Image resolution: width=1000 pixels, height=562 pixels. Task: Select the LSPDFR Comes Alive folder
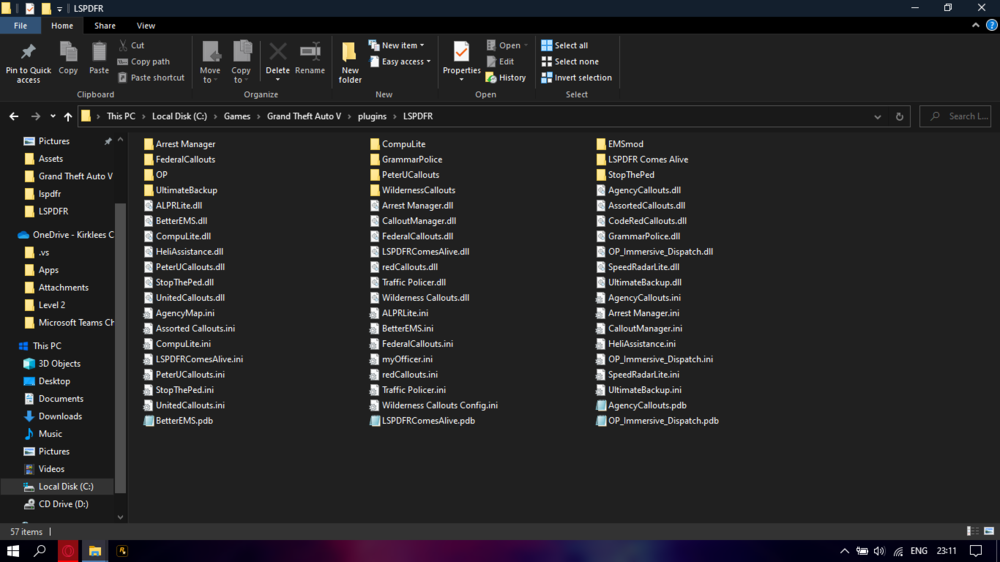642,159
